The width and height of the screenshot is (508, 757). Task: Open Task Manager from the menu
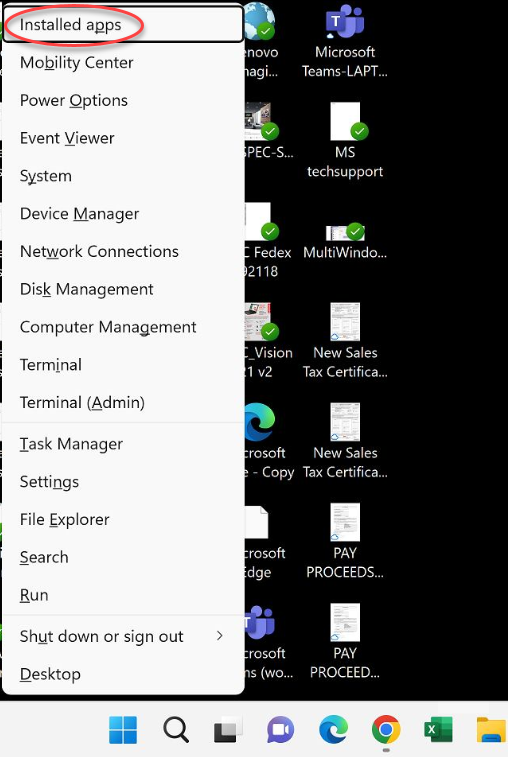[x=123, y=444]
